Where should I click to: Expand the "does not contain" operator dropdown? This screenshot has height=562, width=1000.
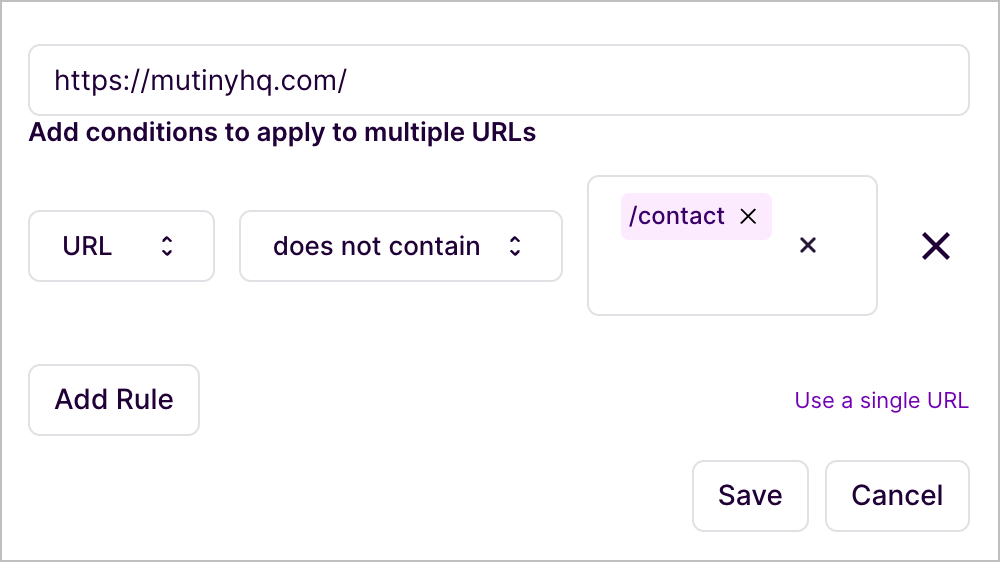pyautogui.click(x=400, y=246)
